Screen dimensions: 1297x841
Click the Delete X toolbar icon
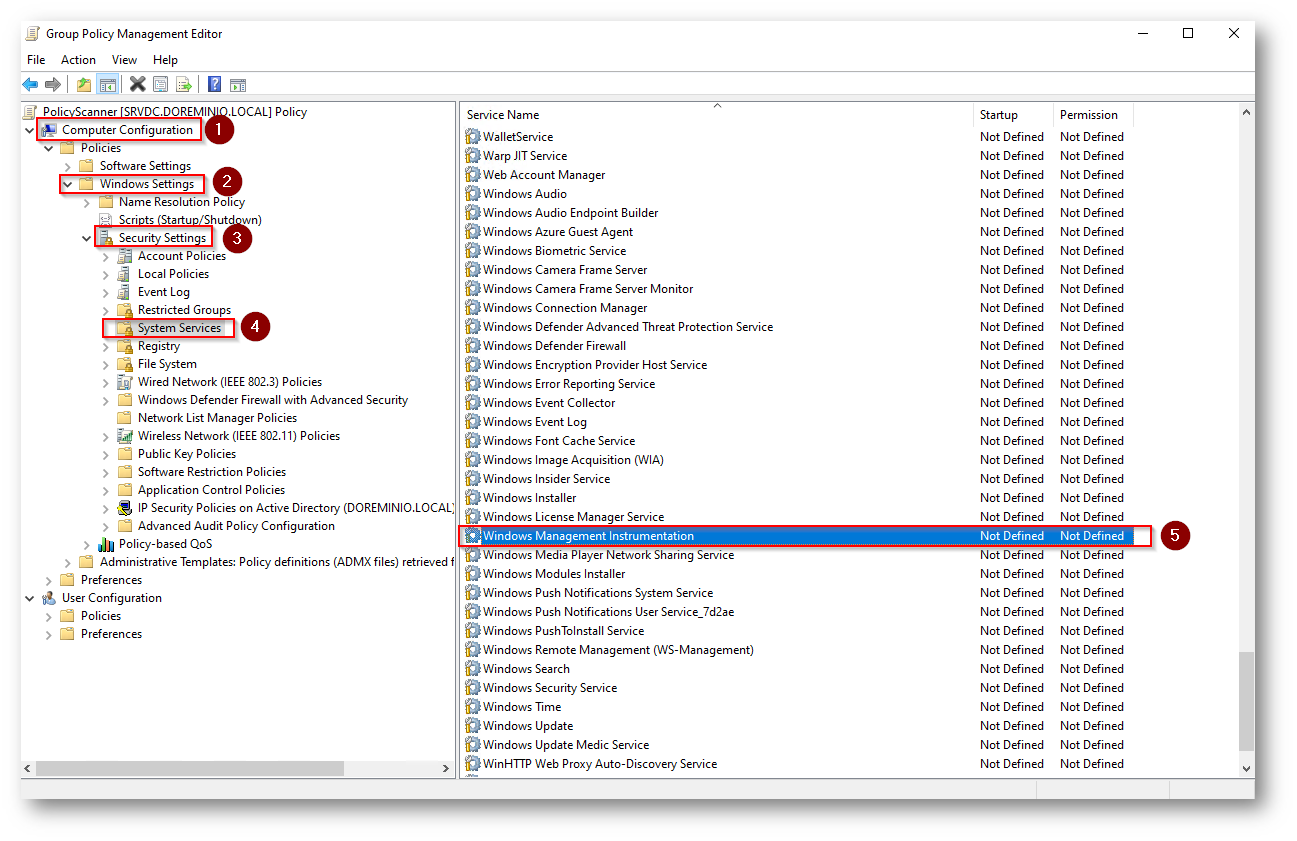pyautogui.click(x=138, y=85)
